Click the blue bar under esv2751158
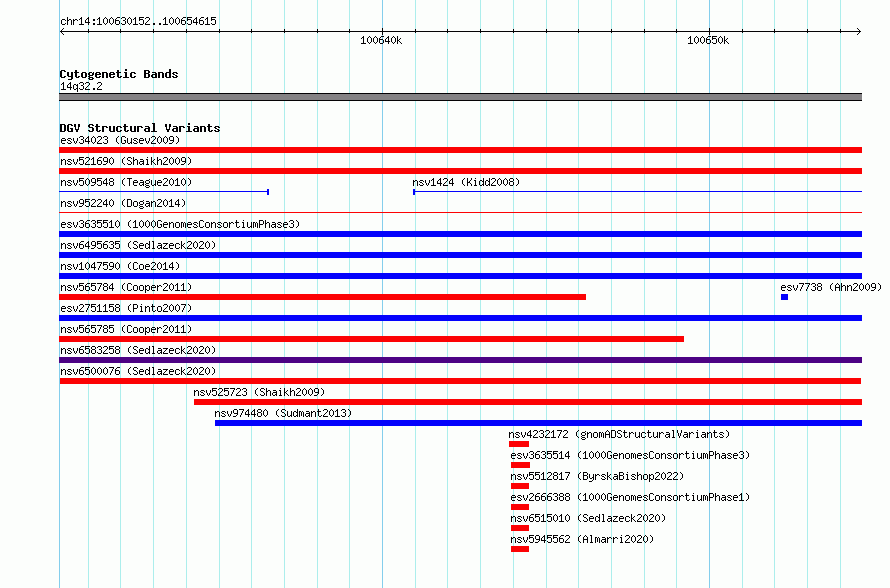The width and height of the screenshot is (890, 588). point(460,318)
